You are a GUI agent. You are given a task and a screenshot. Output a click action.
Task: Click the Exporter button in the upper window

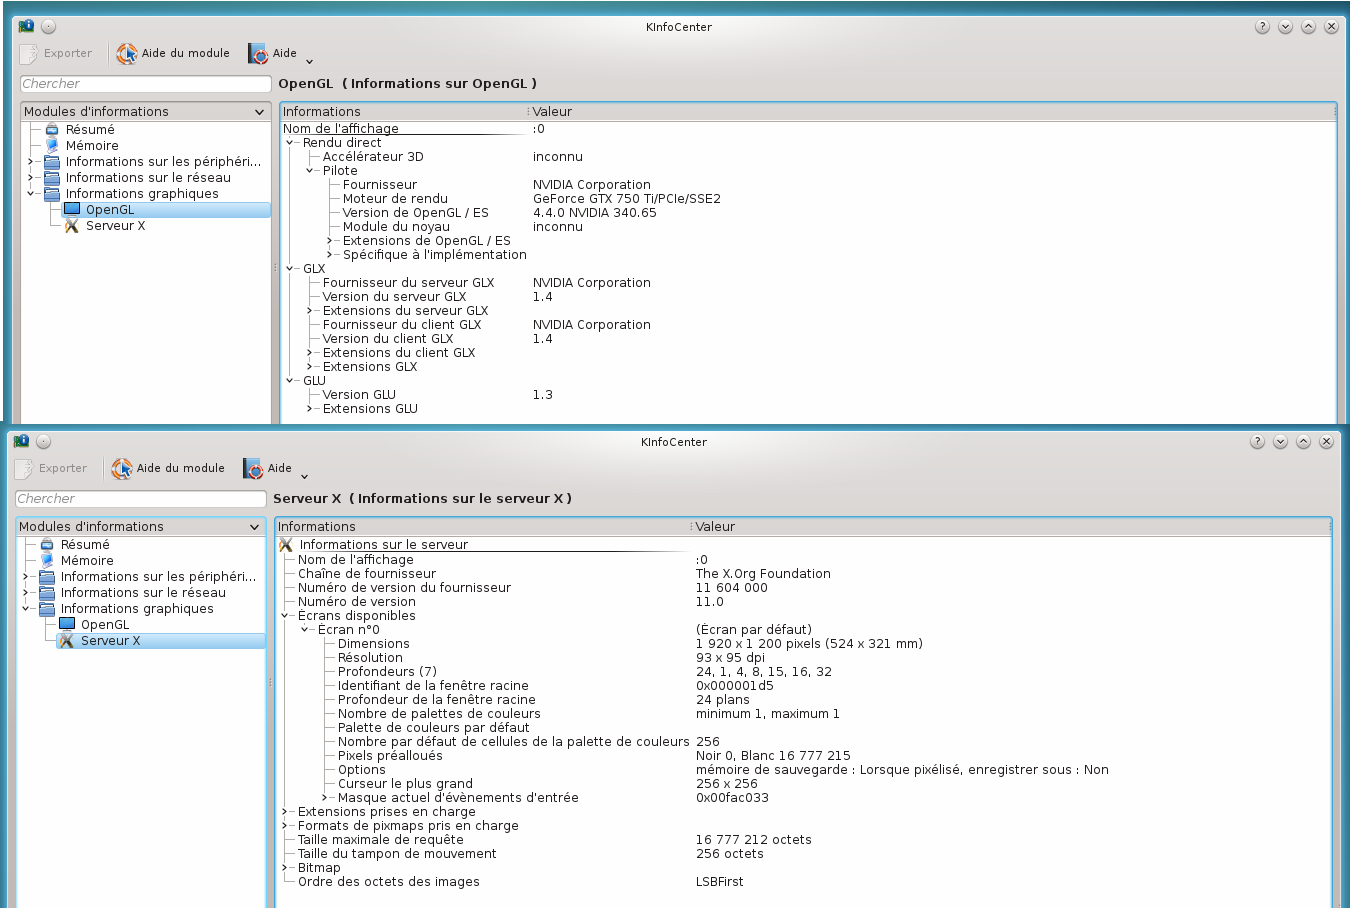click(57, 54)
